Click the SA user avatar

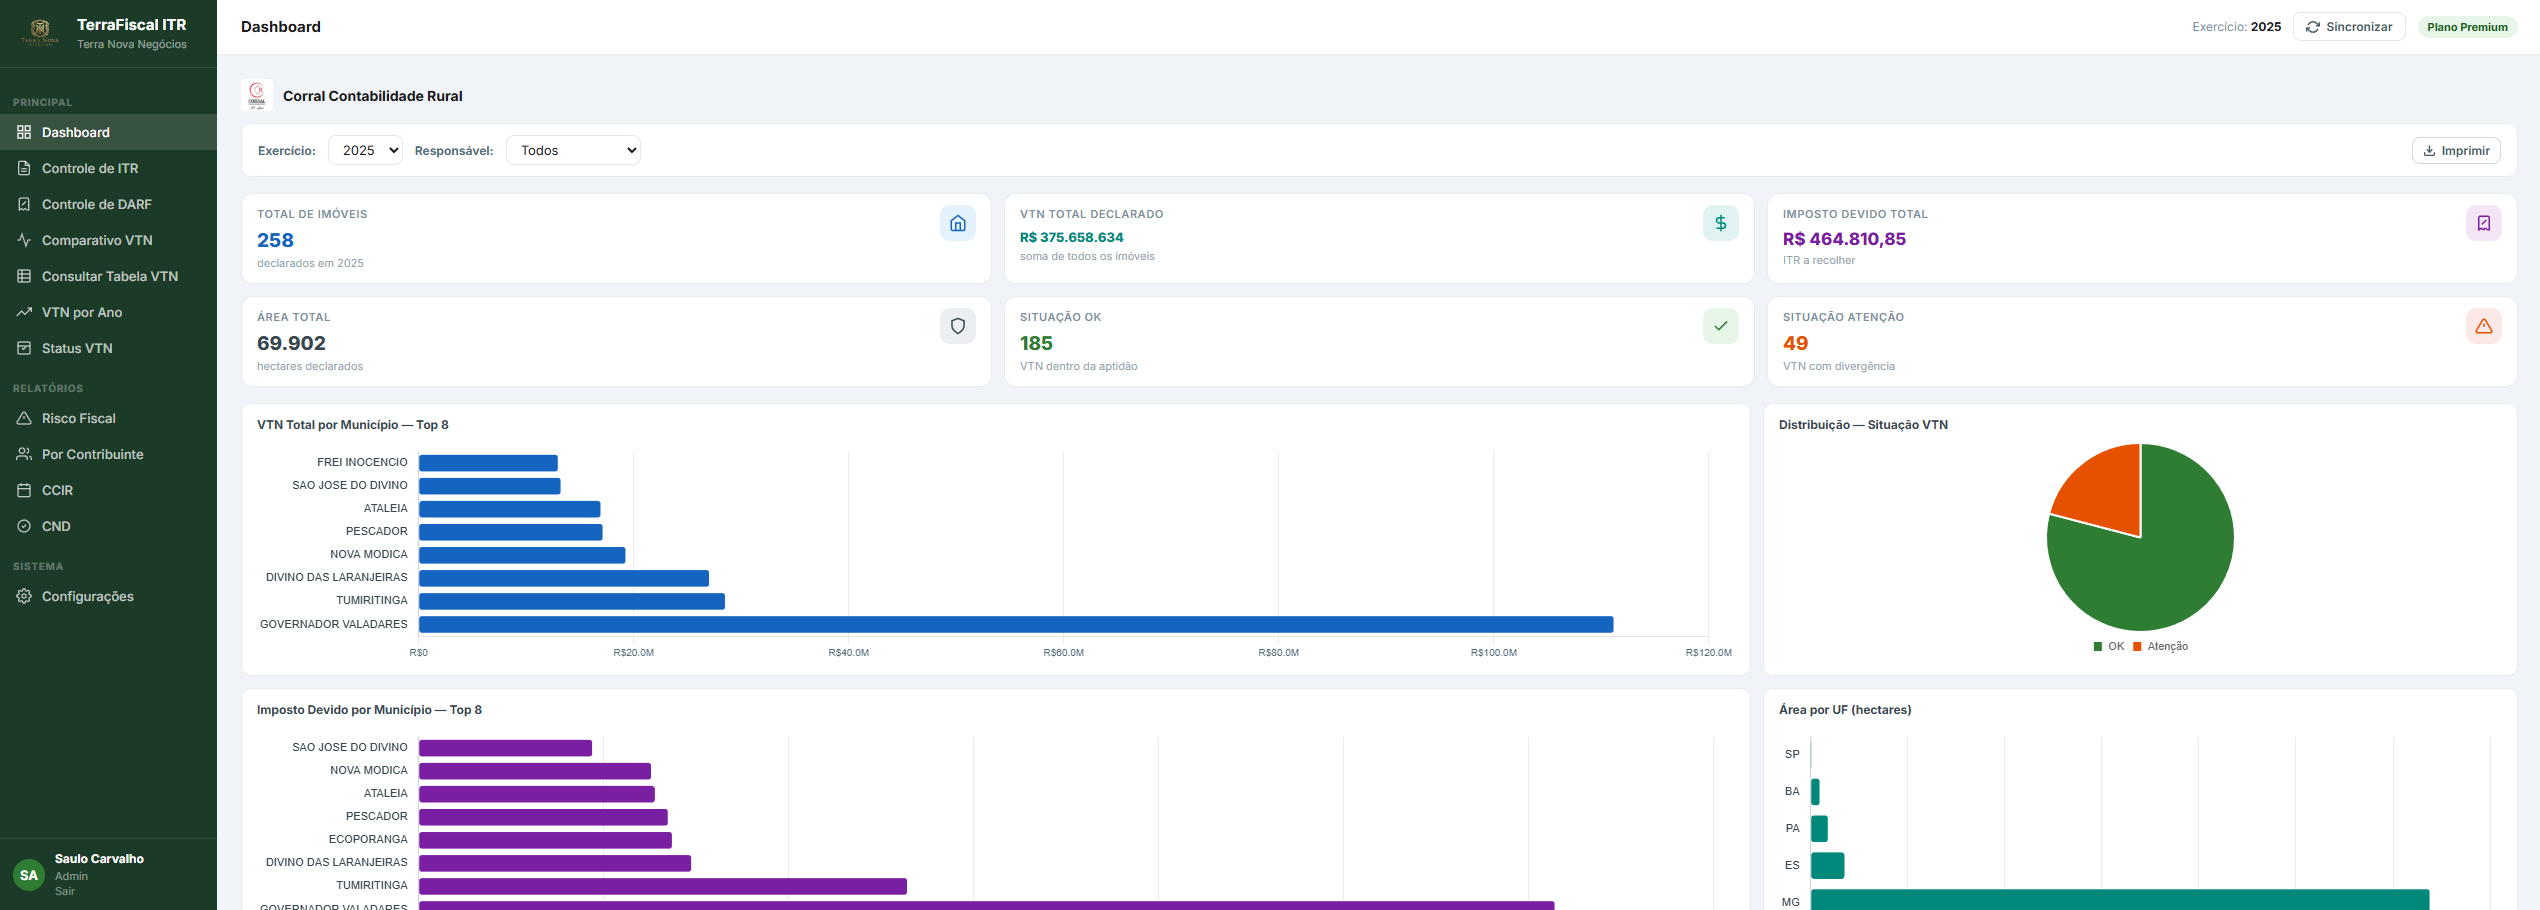(29, 875)
